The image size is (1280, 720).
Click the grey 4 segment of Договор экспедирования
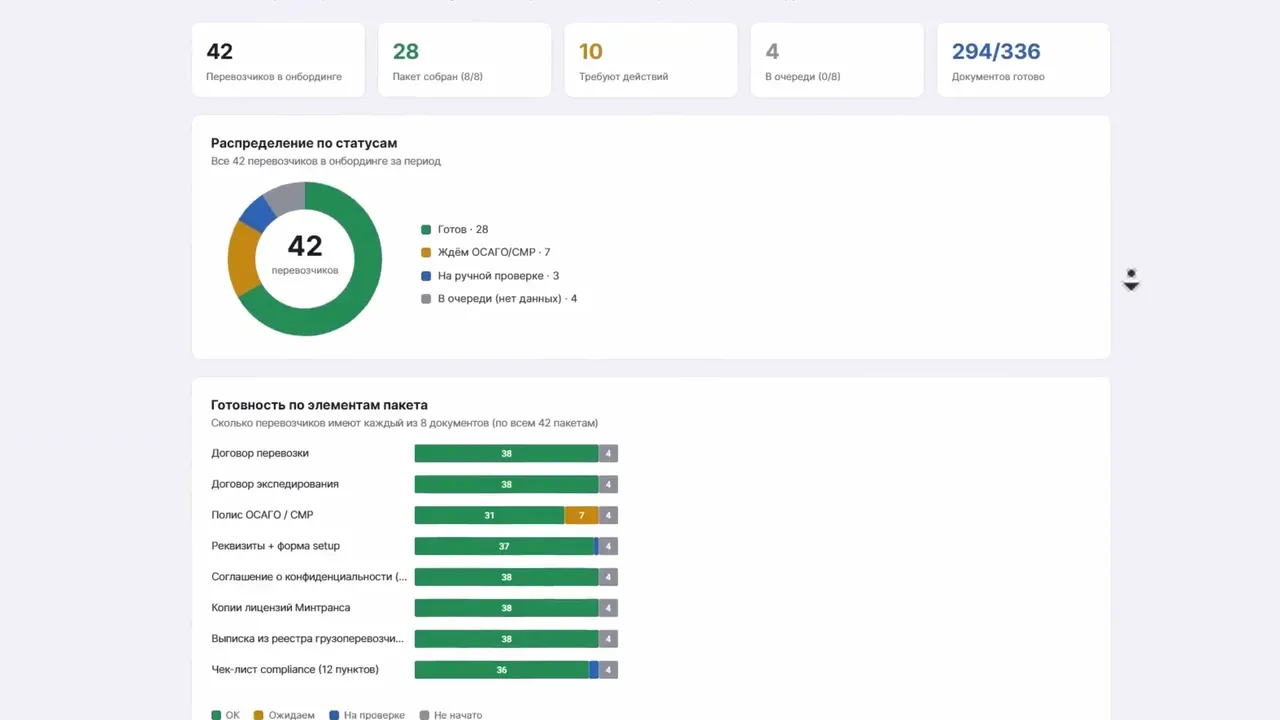tap(608, 485)
